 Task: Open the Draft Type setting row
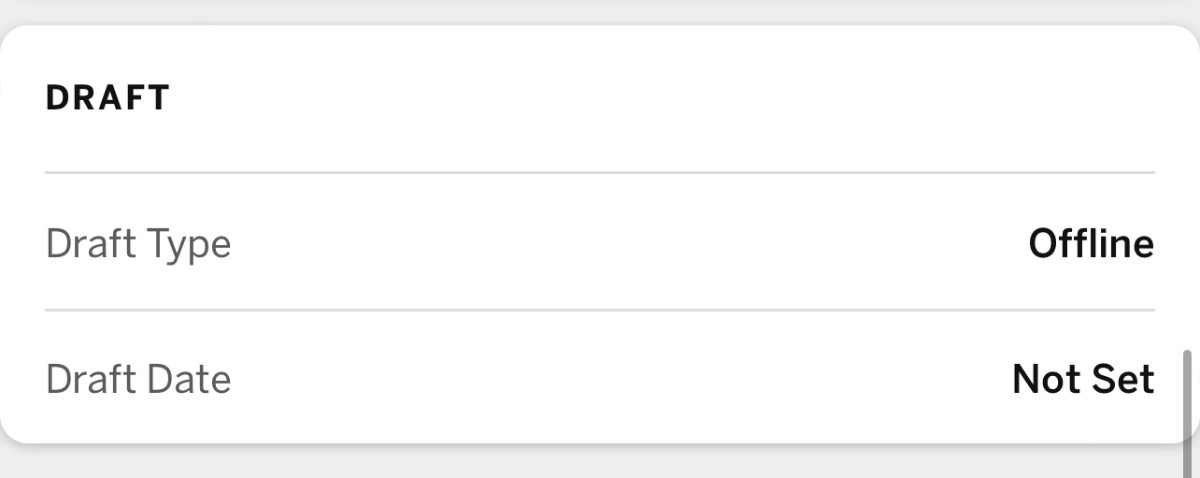[x=600, y=243]
